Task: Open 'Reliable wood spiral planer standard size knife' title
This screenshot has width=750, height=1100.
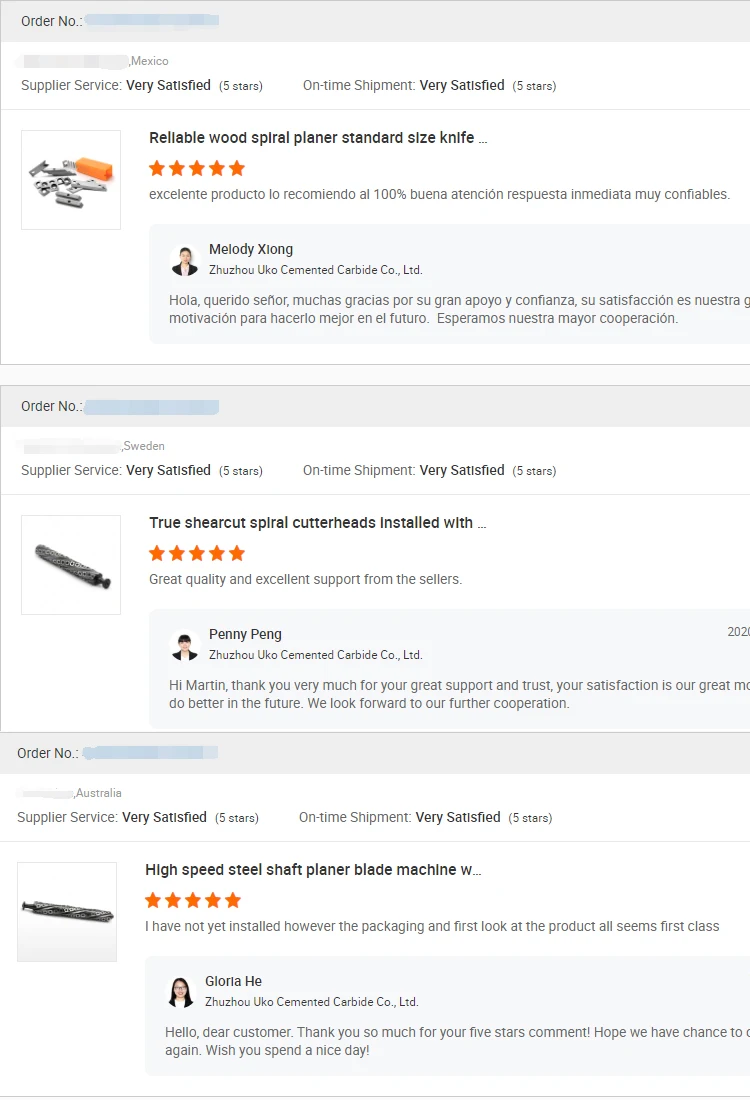Action: 318,138
